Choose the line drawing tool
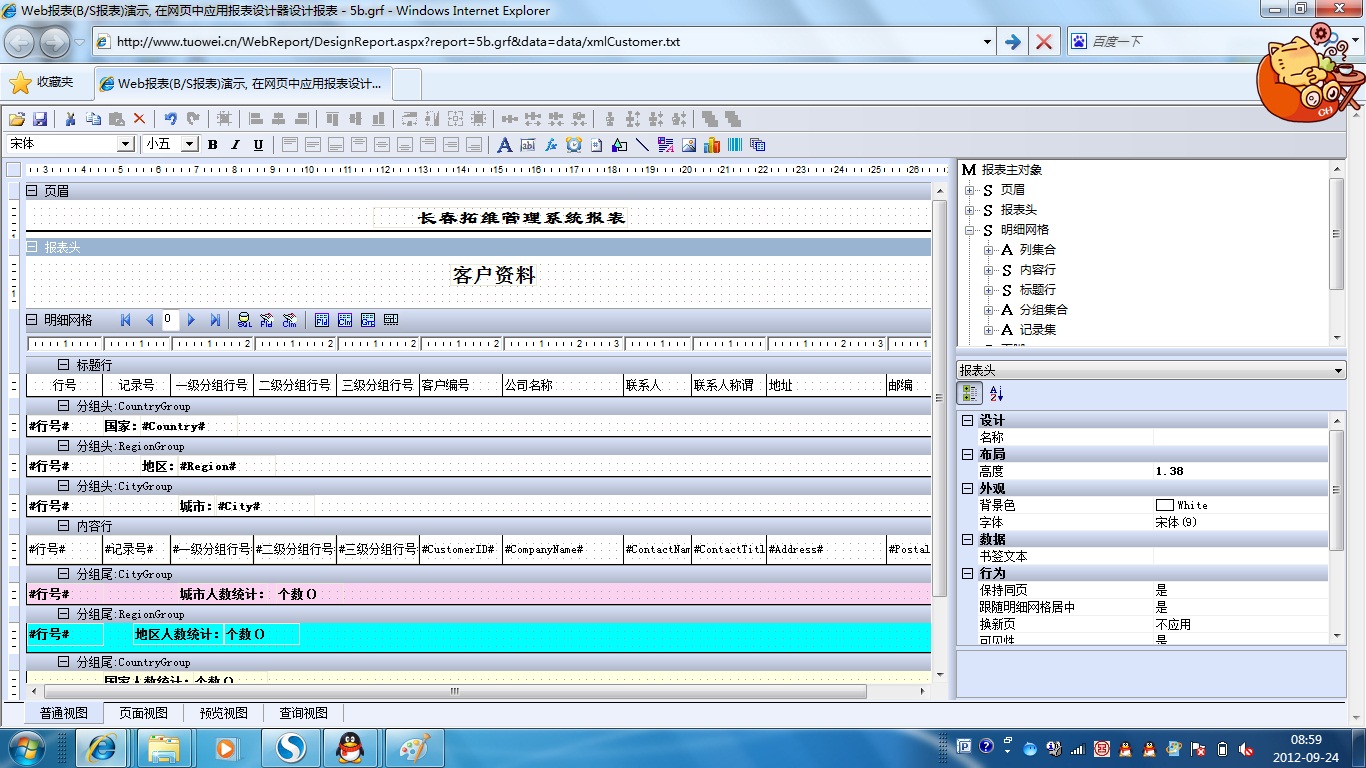 coord(642,145)
